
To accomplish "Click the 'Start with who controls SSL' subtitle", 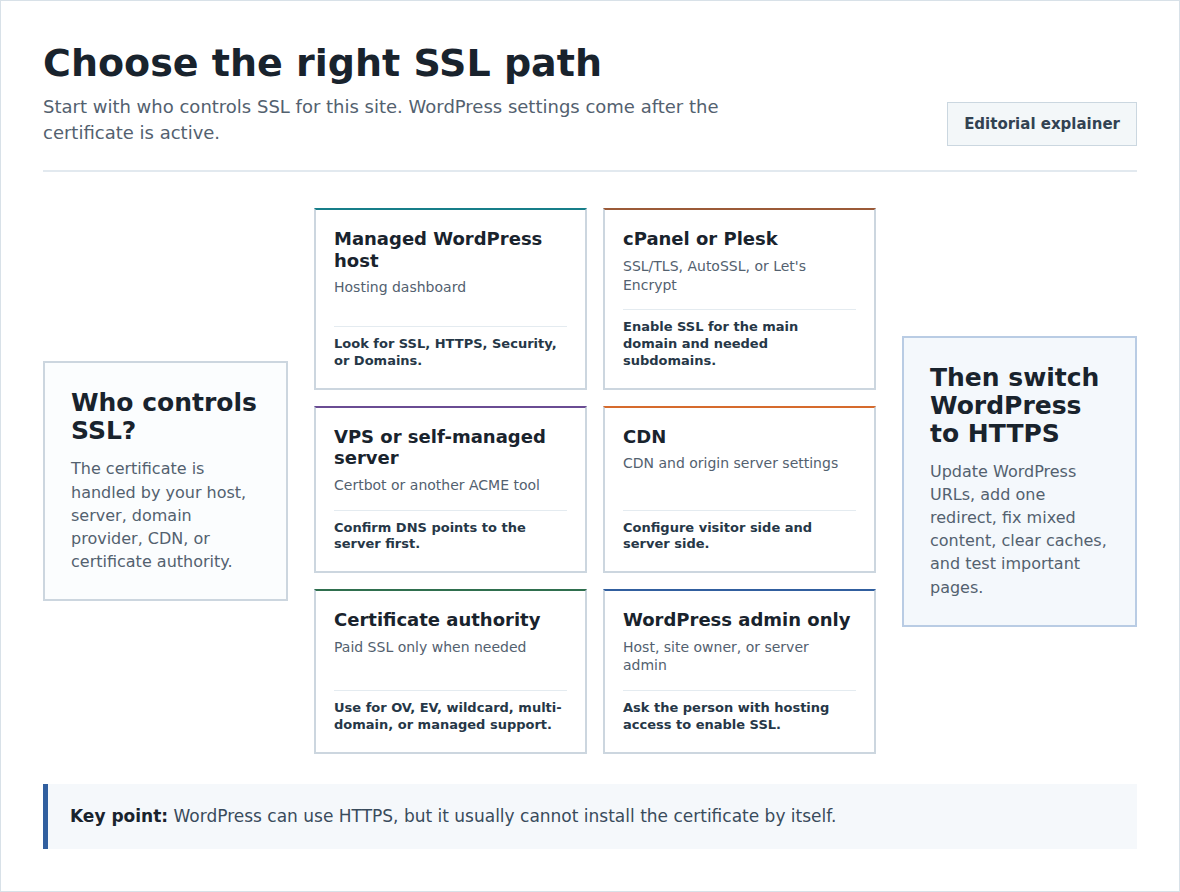I will click(x=381, y=120).
